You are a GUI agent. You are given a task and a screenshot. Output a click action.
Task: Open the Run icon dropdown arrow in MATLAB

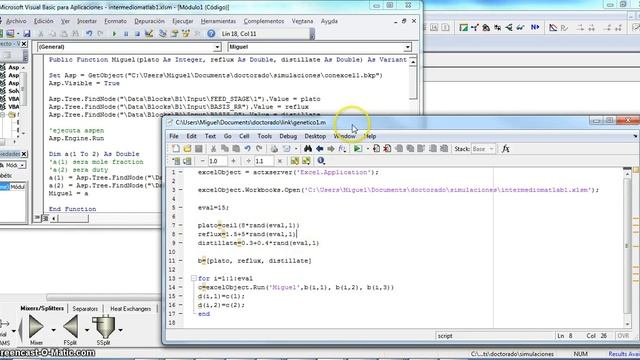tap(367, 149)
